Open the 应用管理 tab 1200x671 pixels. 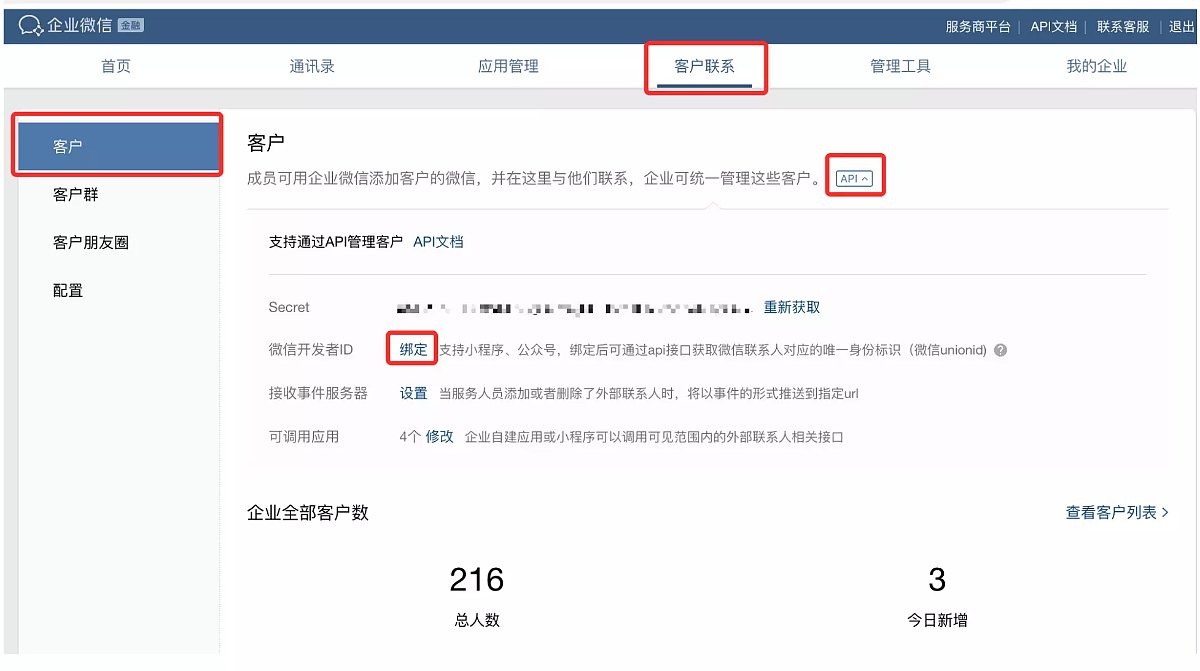pos(508,67)
